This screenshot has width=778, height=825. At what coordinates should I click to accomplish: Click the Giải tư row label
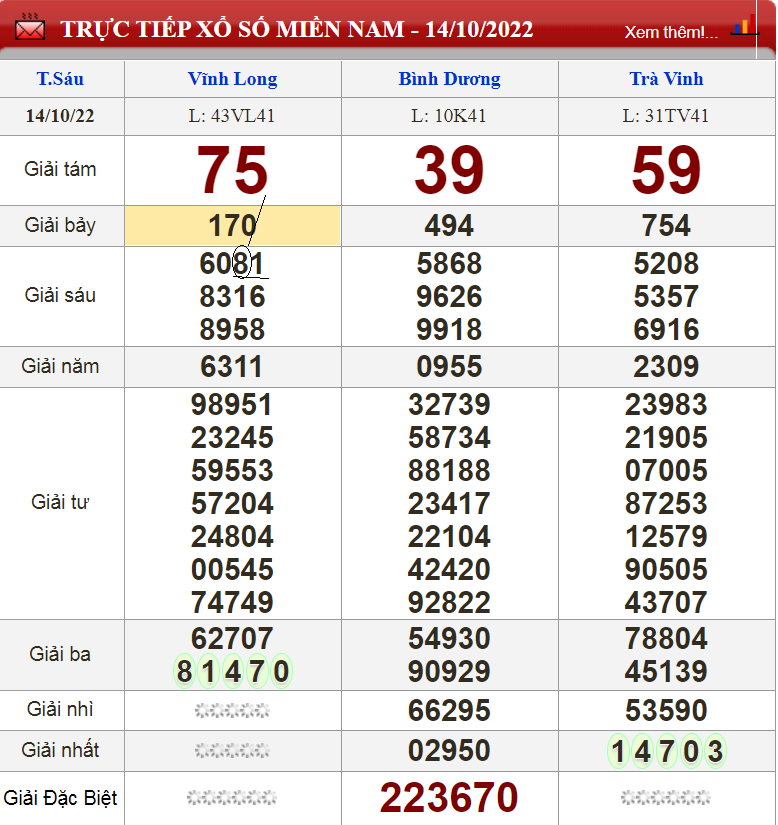[60, 502]
